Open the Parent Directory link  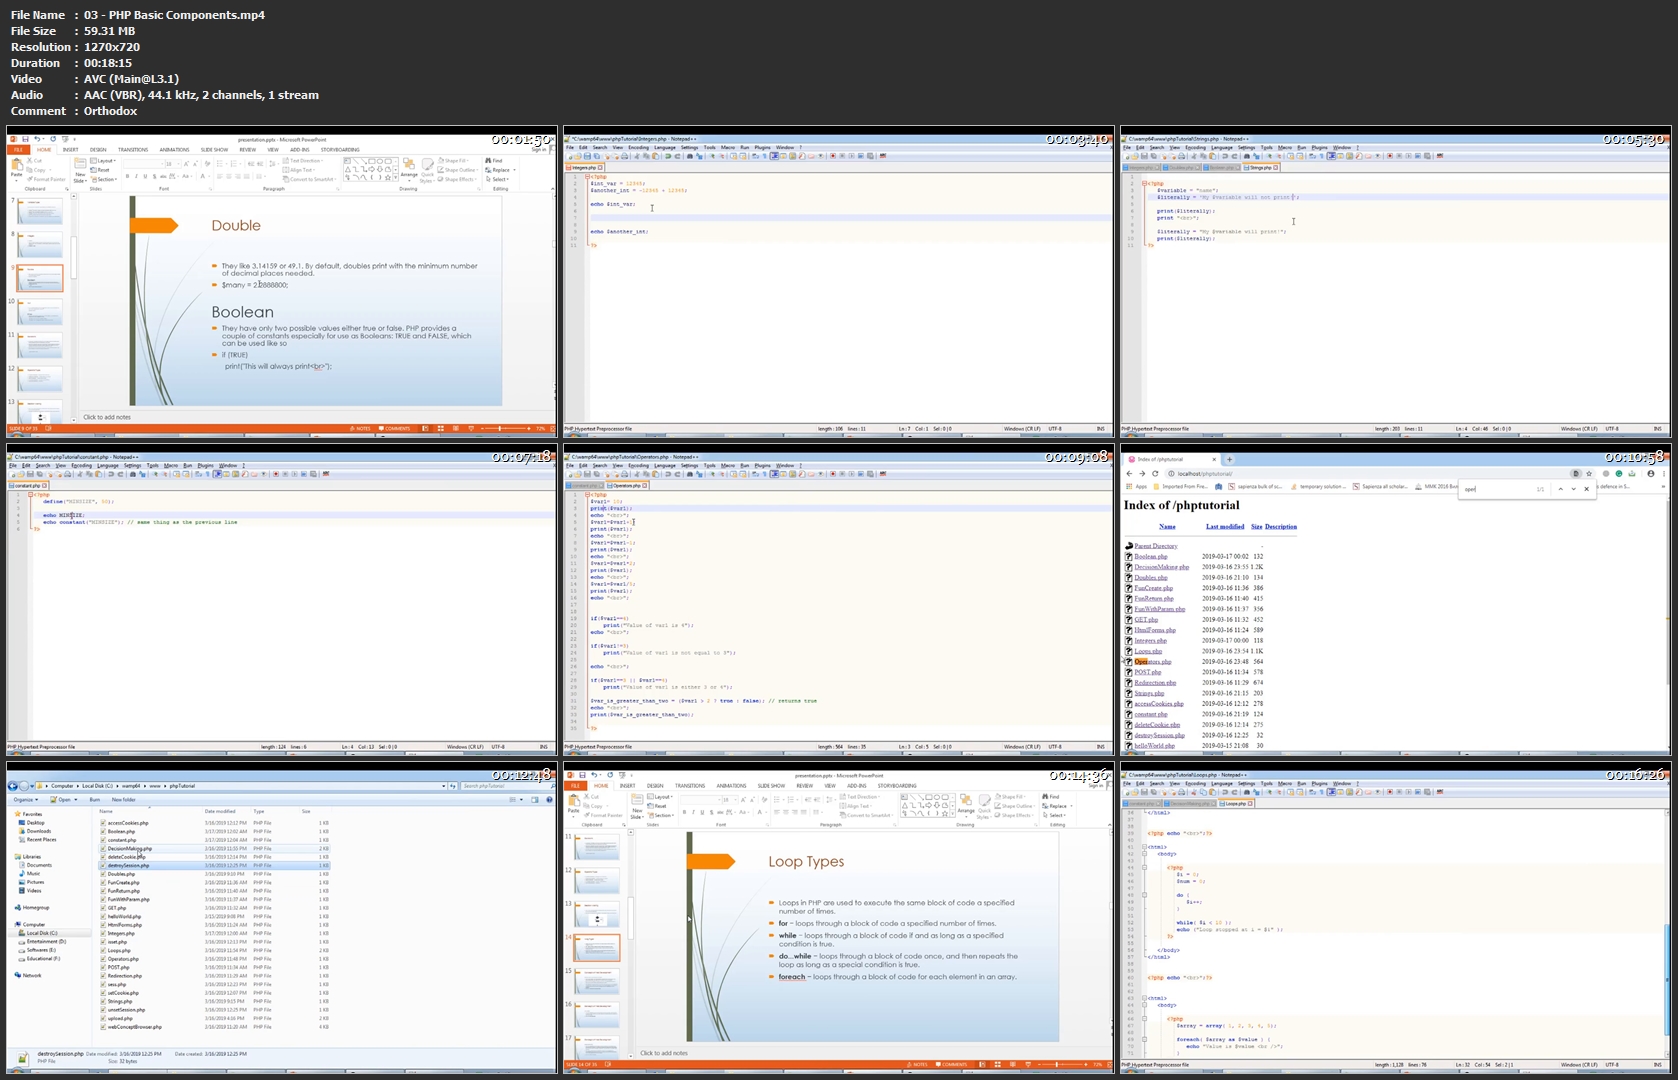pos(1155,546)
